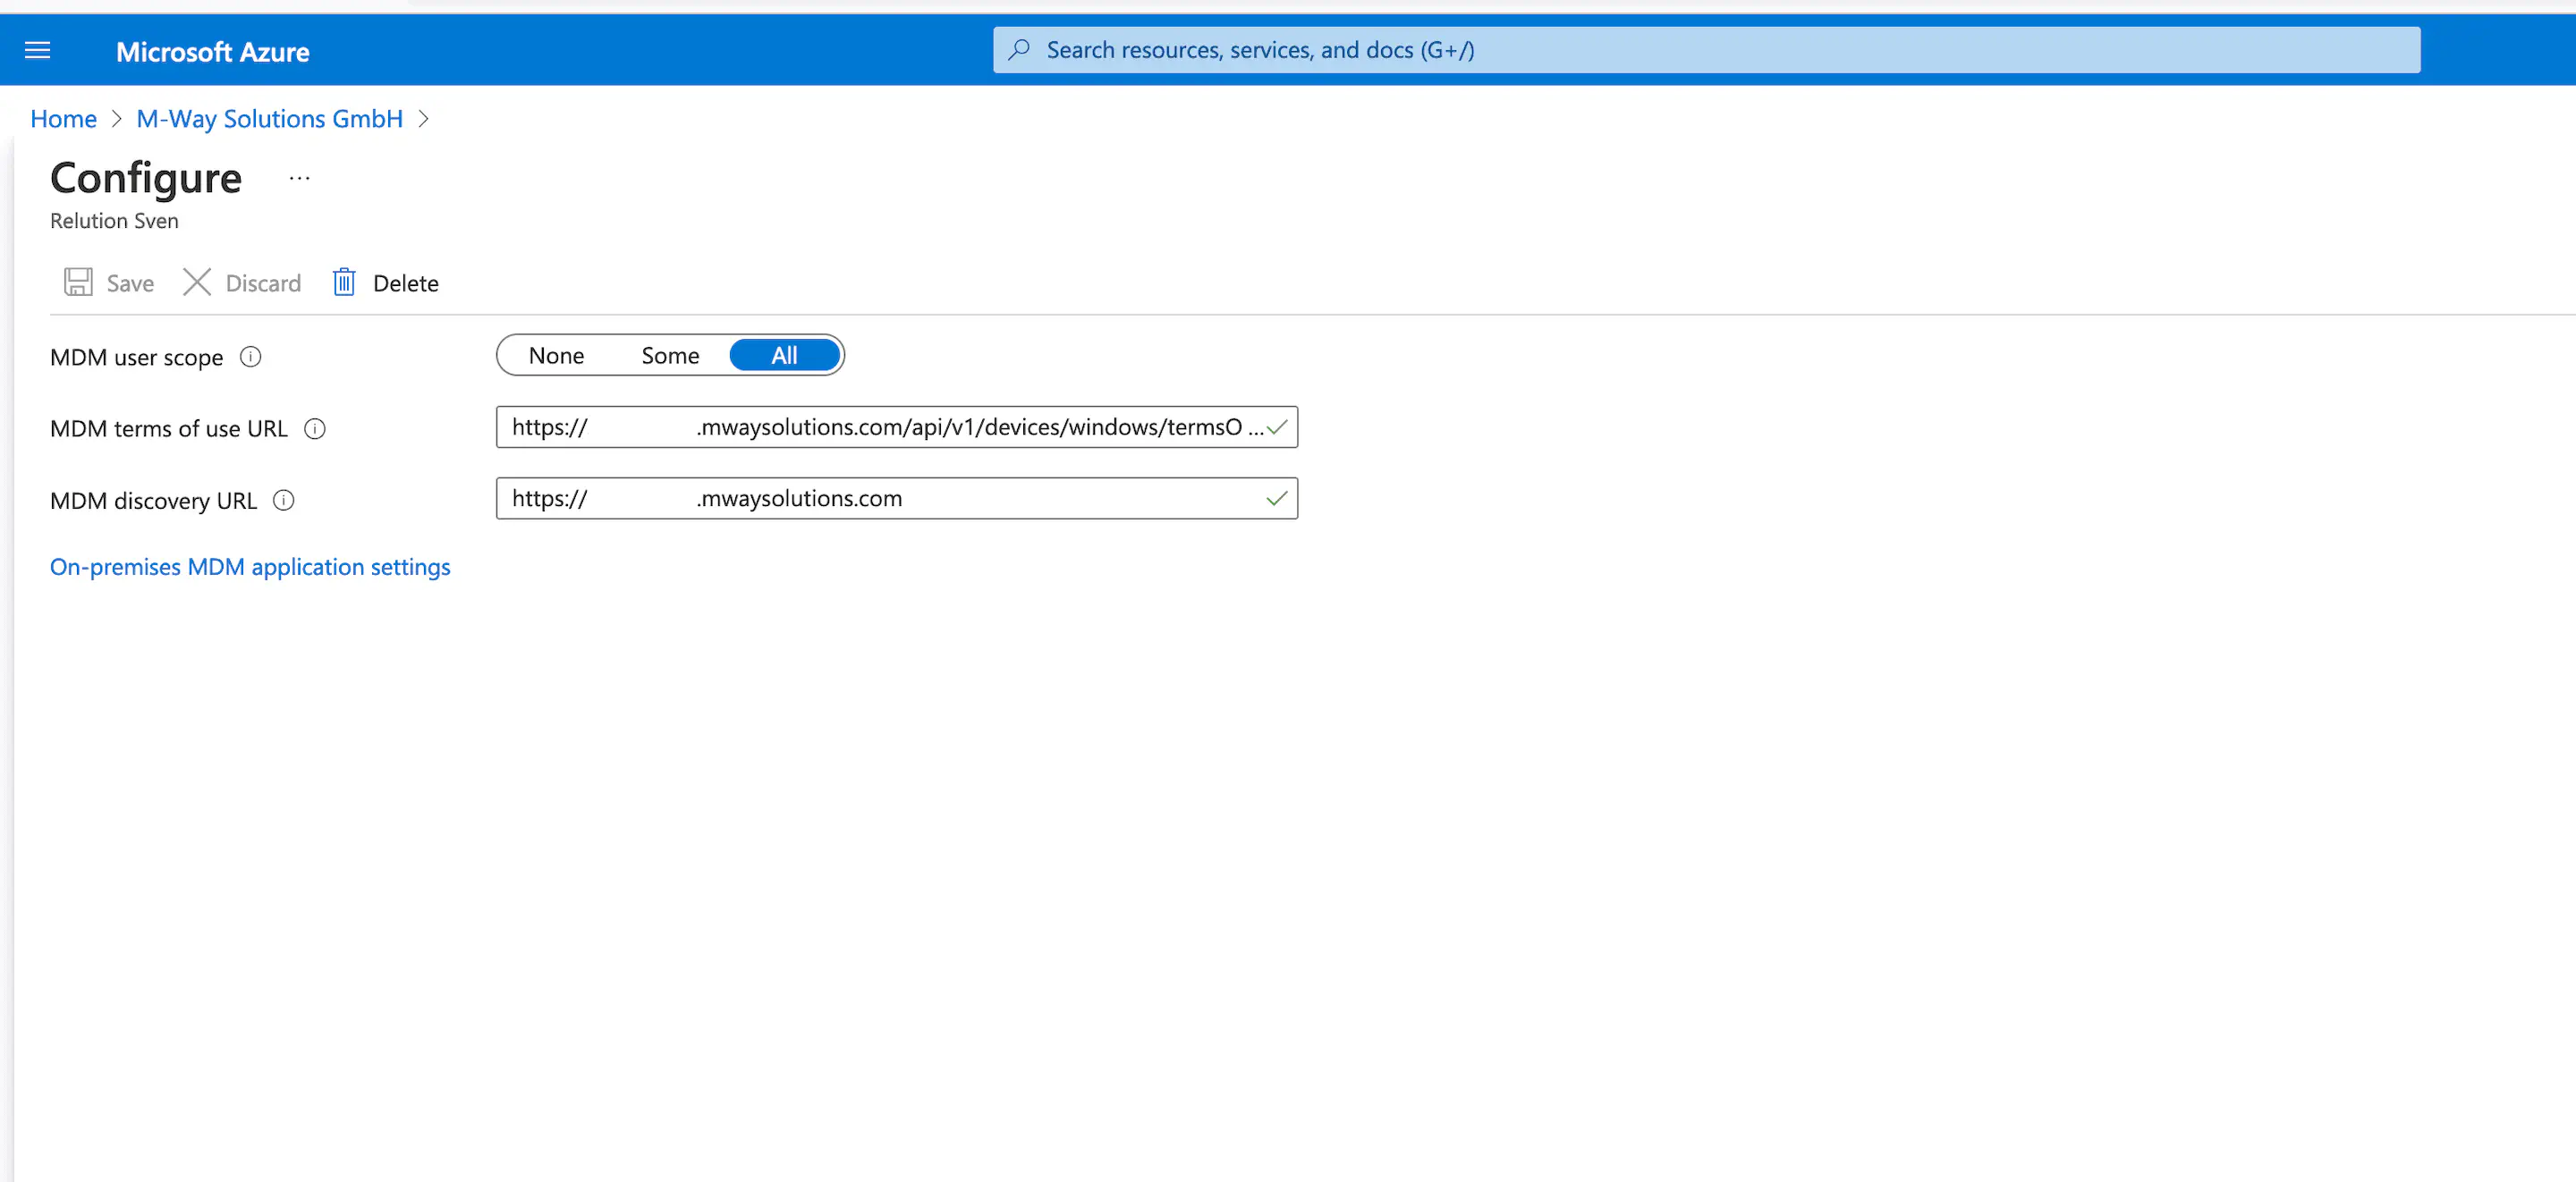
Task: Click info icon beside MDM terms of use URL
Action: pyautogui.click(x=315, y=429)
